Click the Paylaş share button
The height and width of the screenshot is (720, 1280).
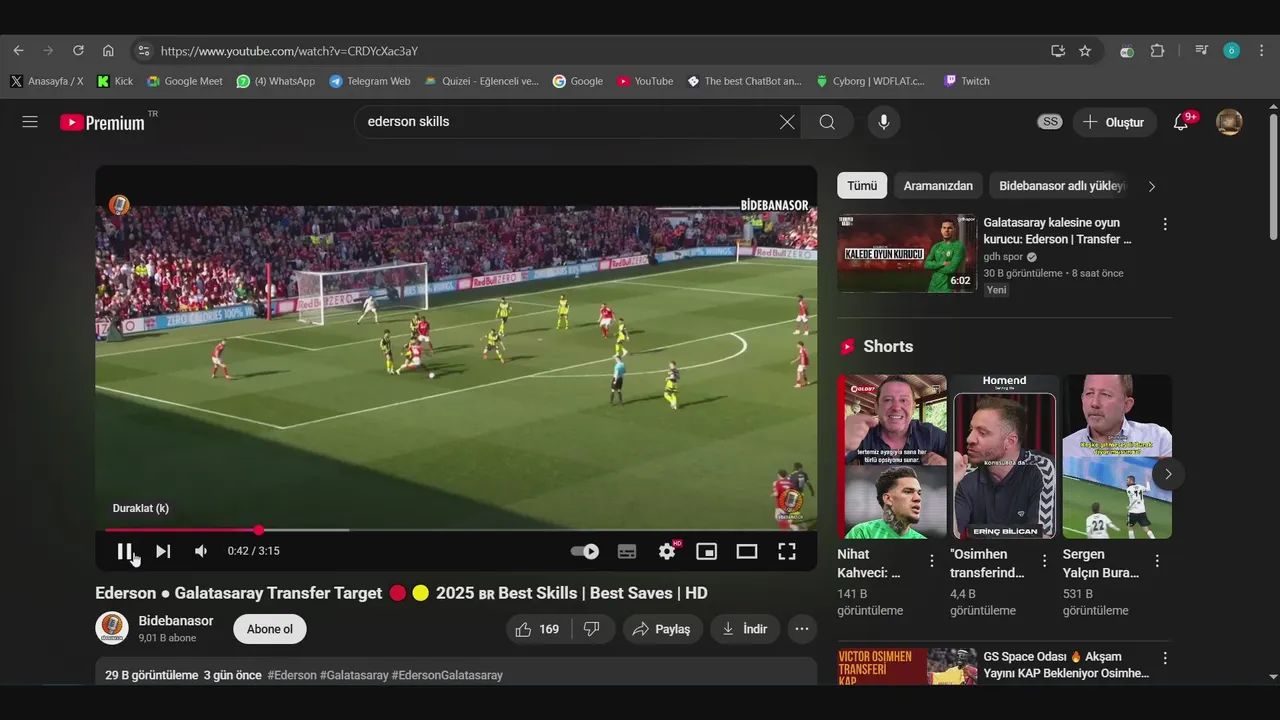pos(662,629)
